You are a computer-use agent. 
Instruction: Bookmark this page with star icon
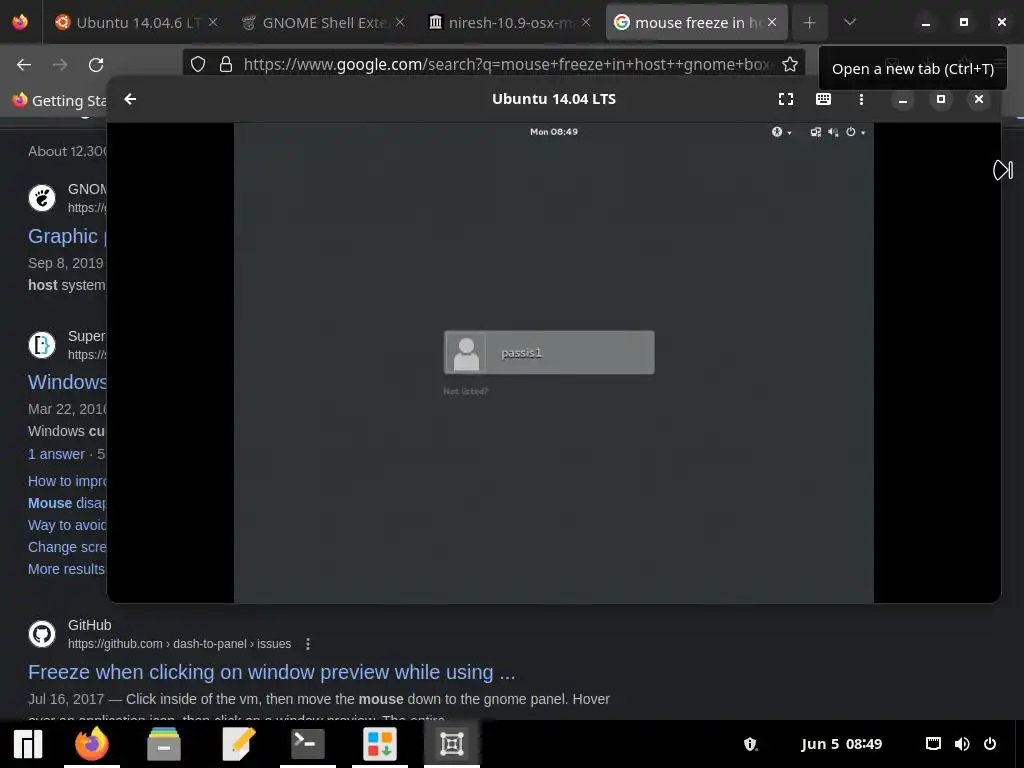(x=790, y=64)
